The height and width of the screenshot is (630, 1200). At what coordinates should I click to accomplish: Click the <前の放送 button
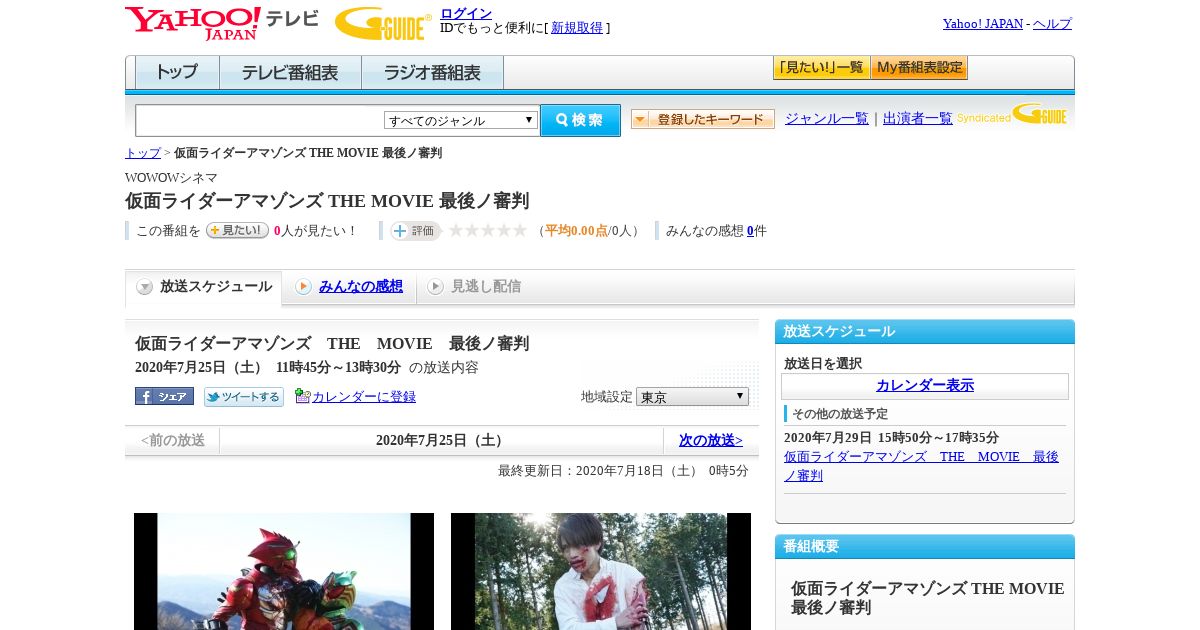(173, 440)
